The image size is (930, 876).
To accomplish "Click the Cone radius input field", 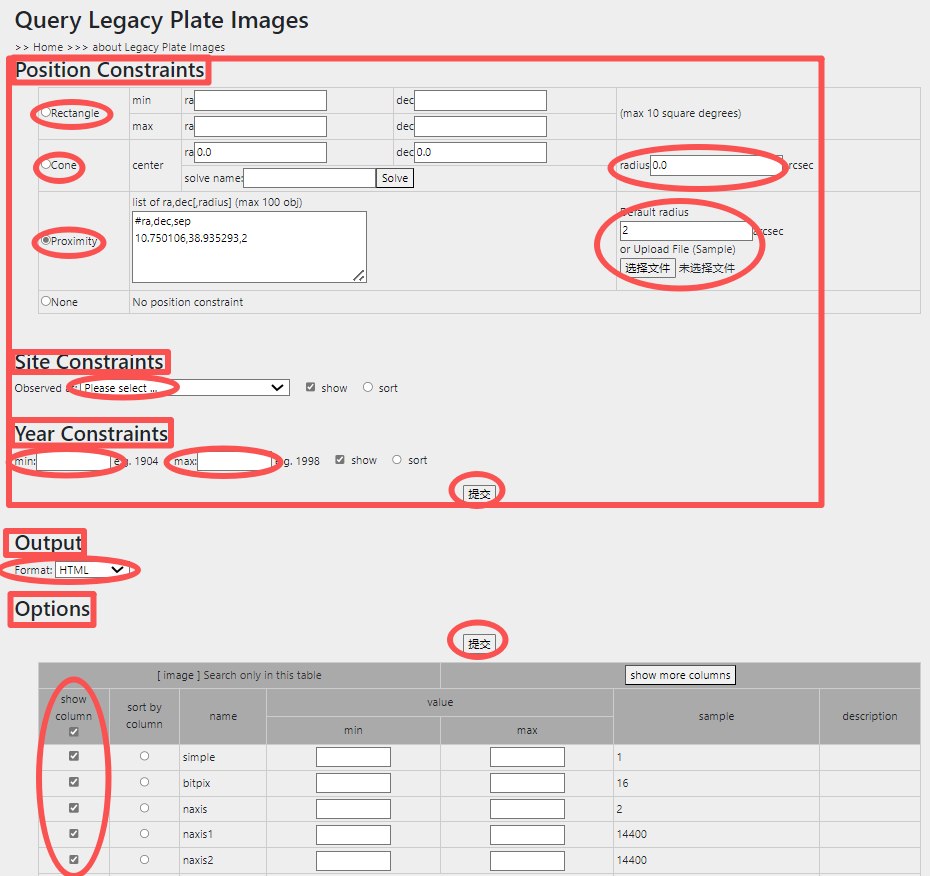I will [x=714, y=165].
